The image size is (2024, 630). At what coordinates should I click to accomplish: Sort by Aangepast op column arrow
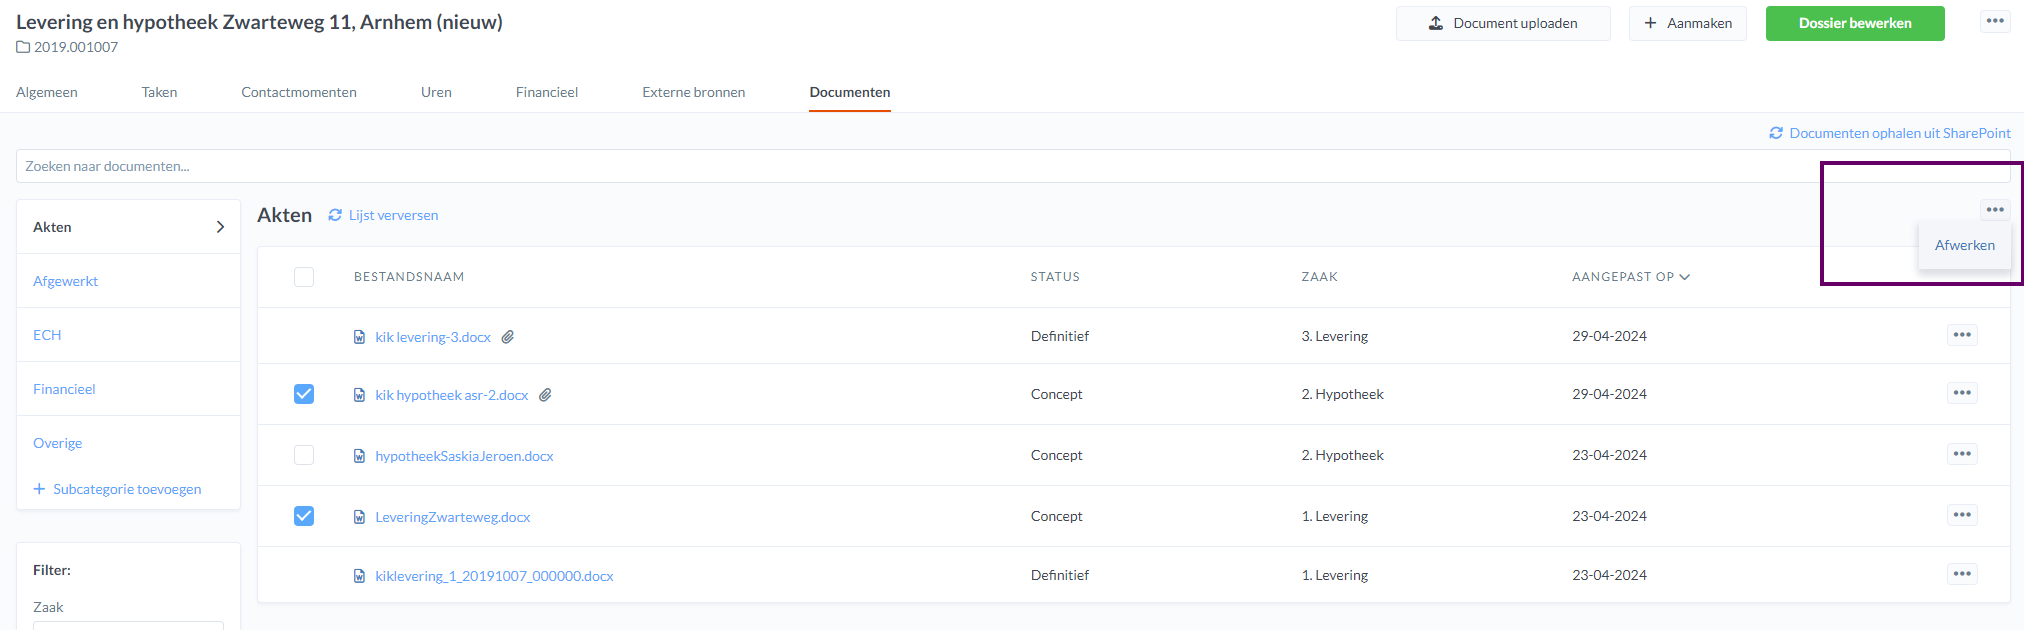point(1685,277)
